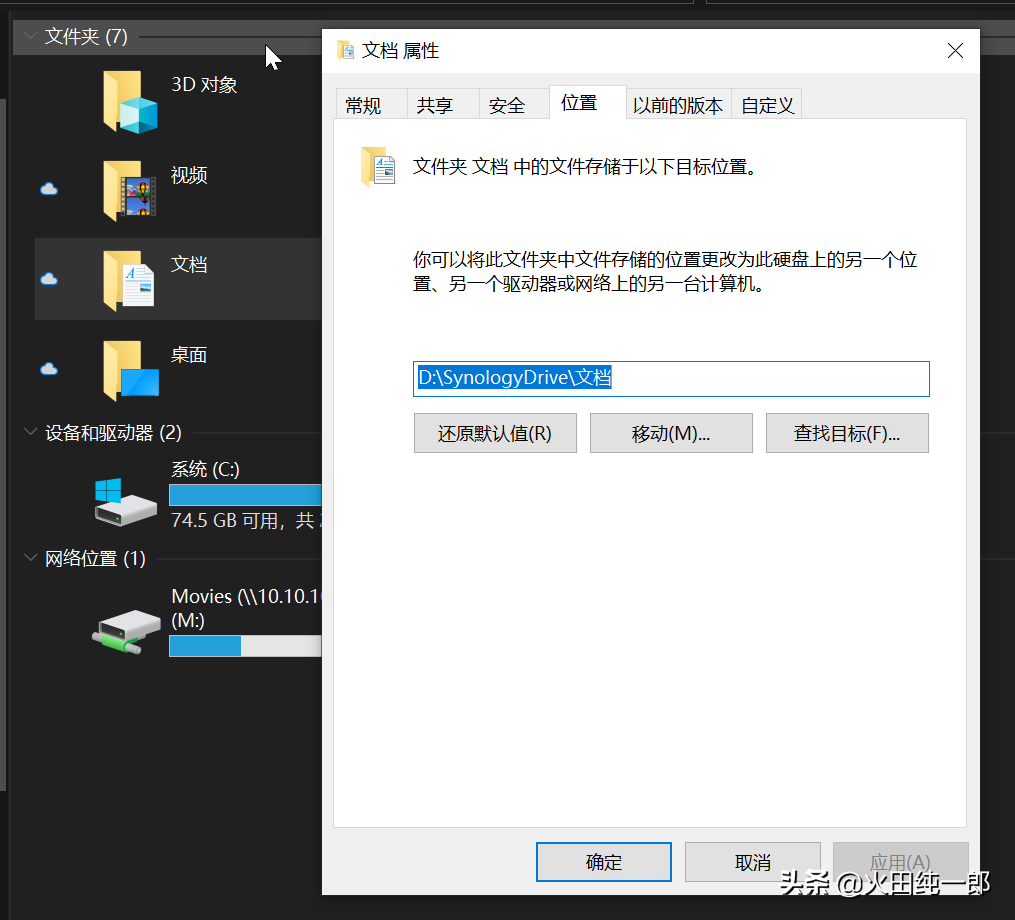1015x920 pixels.
Task: Select the 文档 folder icon in Explorer
Action: (129, 280)
